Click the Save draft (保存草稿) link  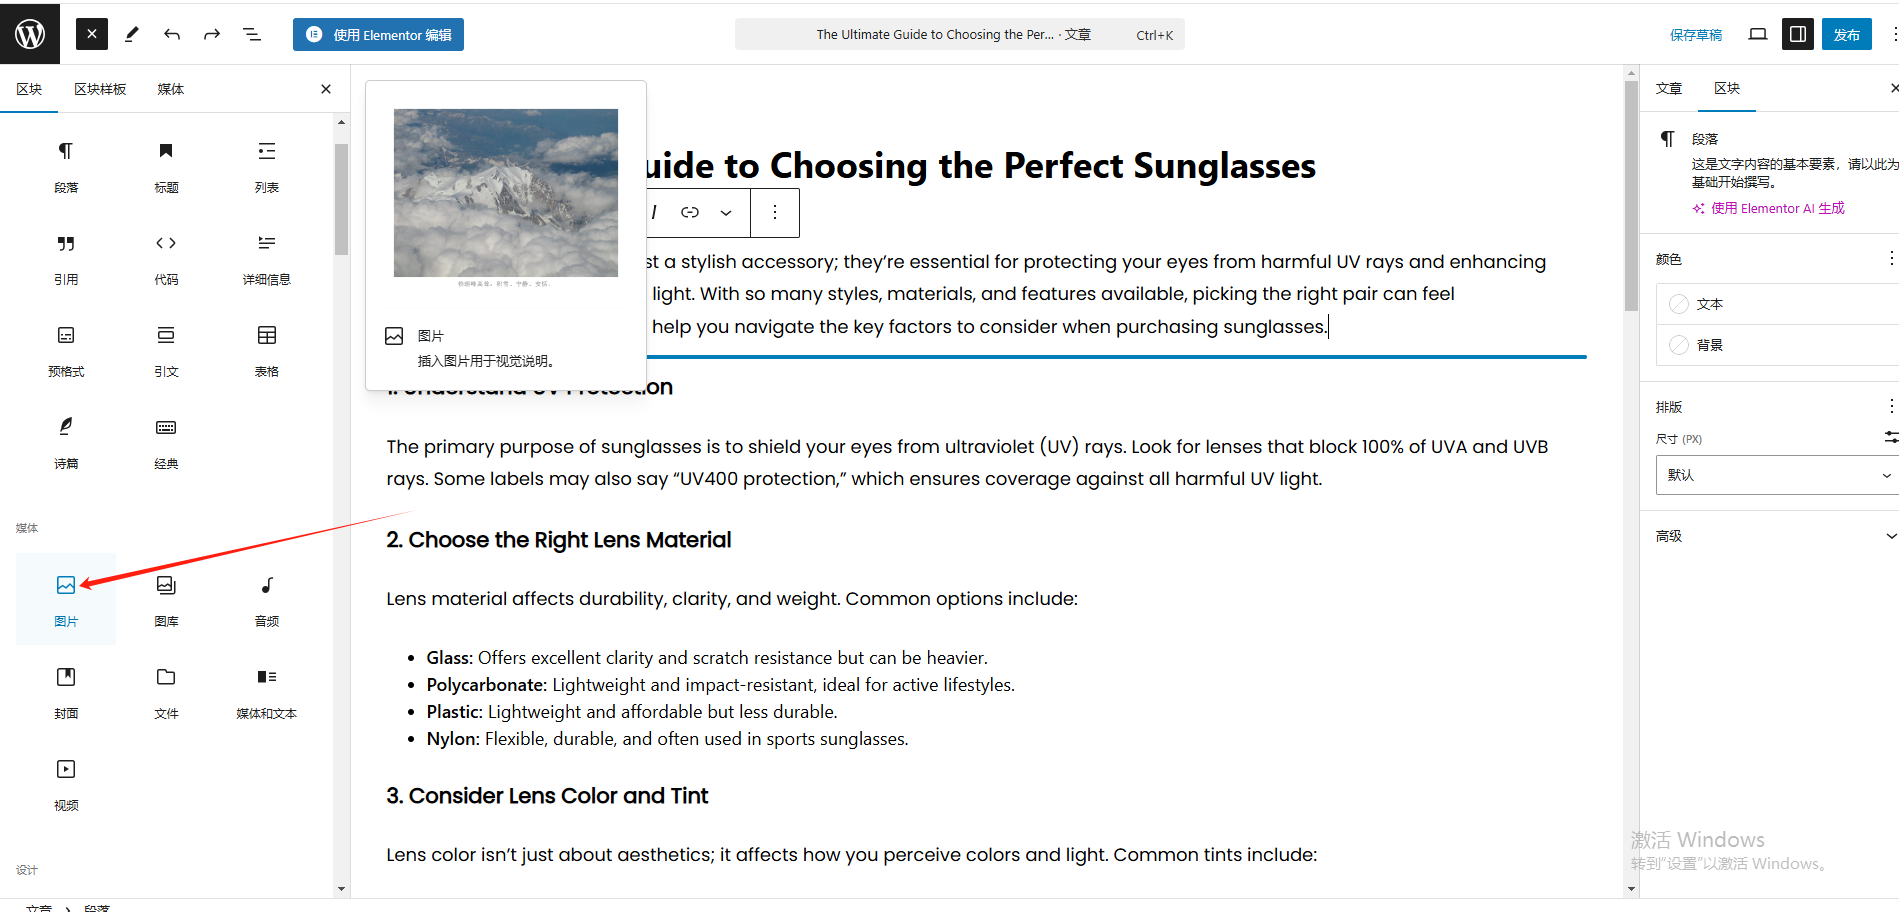(1696, 35)
